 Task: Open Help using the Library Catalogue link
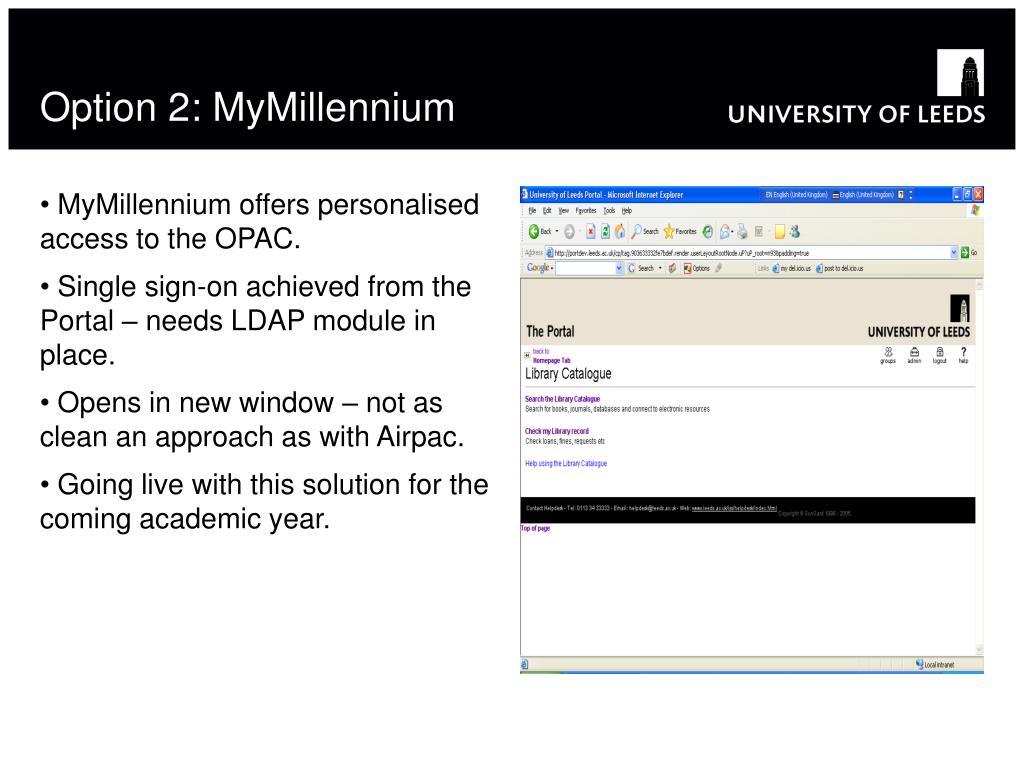tap(566, 464)
